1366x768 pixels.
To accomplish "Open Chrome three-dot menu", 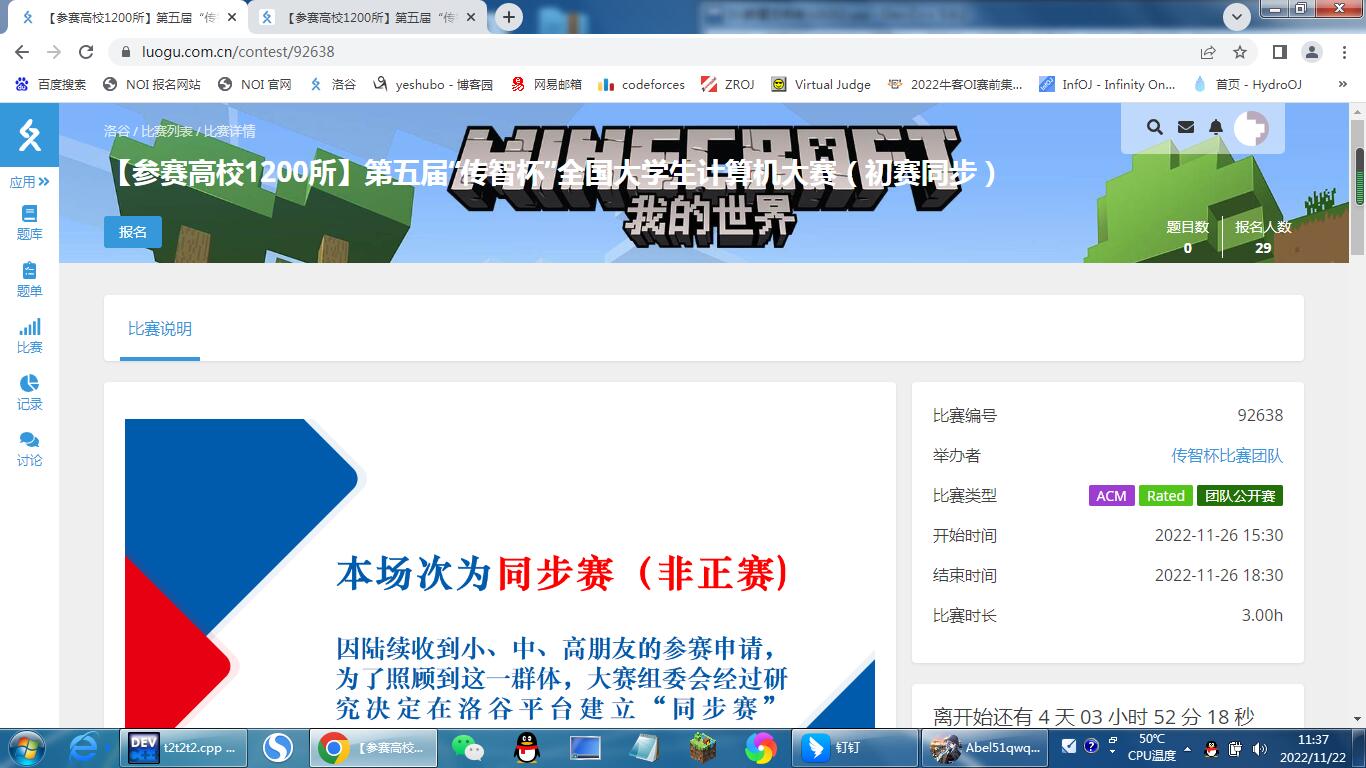I will [1342, 52].
